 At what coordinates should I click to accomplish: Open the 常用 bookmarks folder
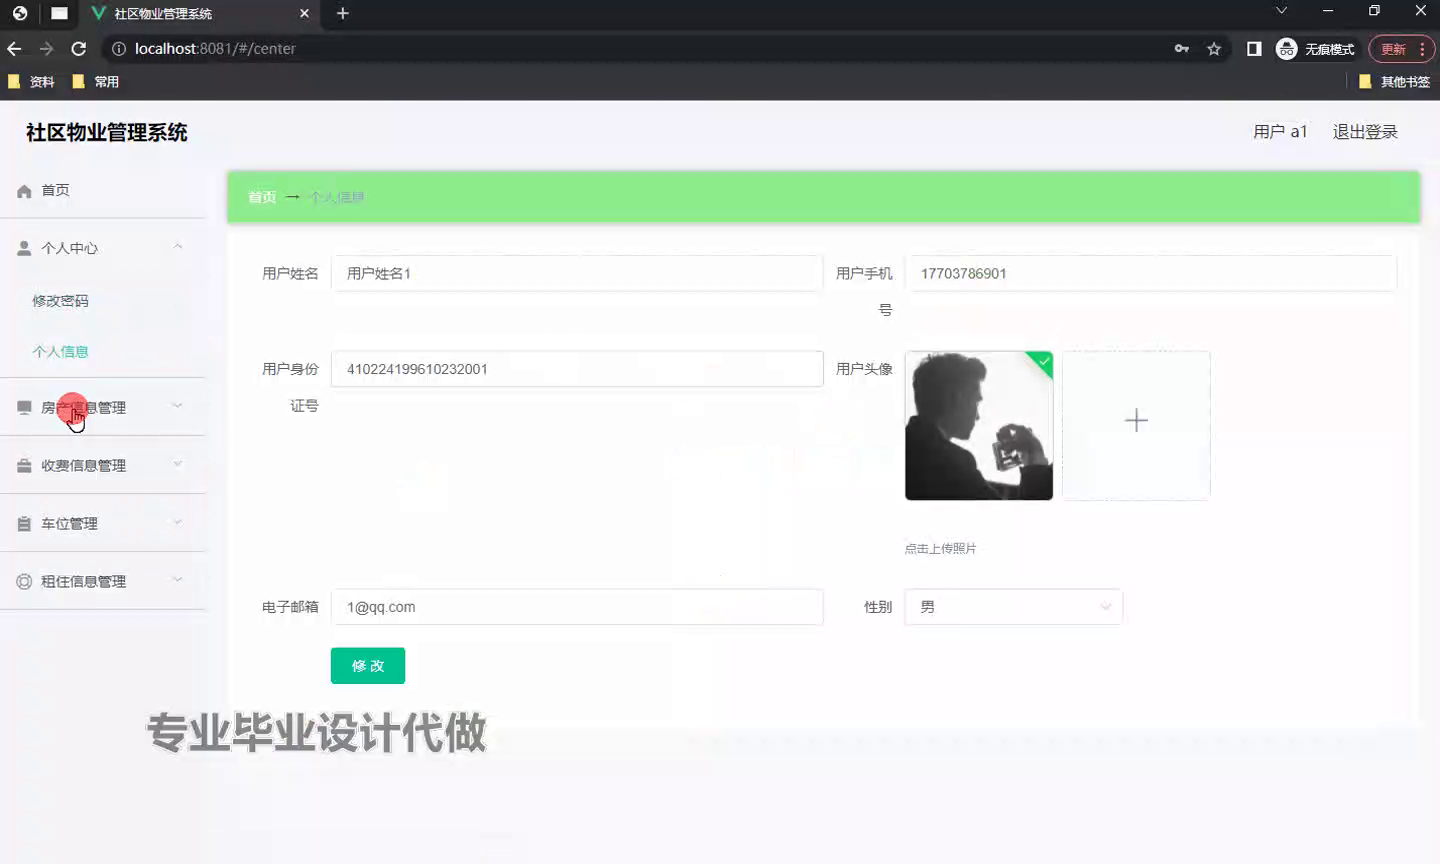[96, 82]
